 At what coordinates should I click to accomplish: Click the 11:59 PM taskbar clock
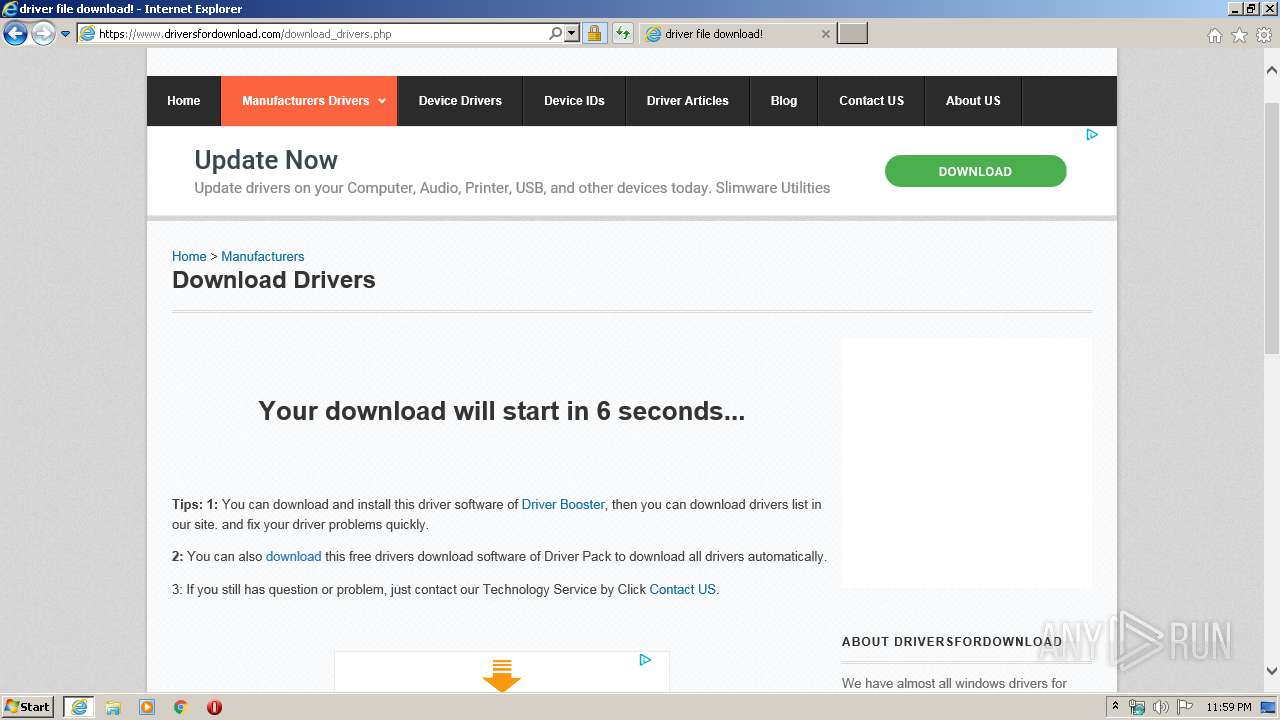tap(1229, 707)
